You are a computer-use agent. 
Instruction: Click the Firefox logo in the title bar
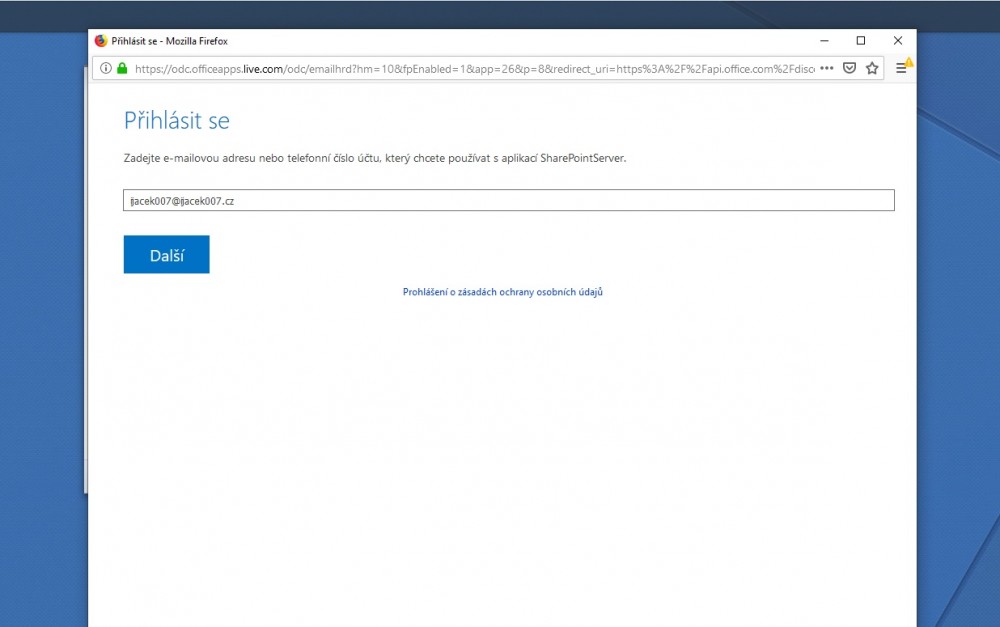(101, 41)
